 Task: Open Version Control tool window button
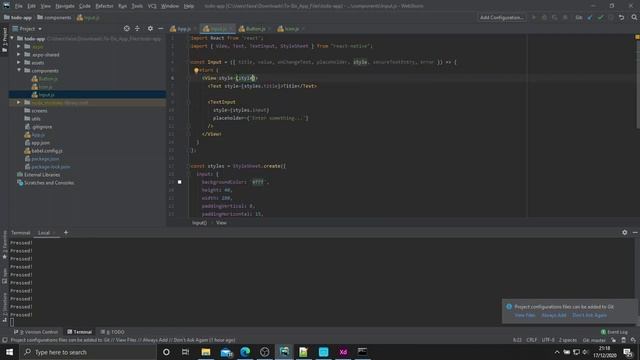(36, 332)
